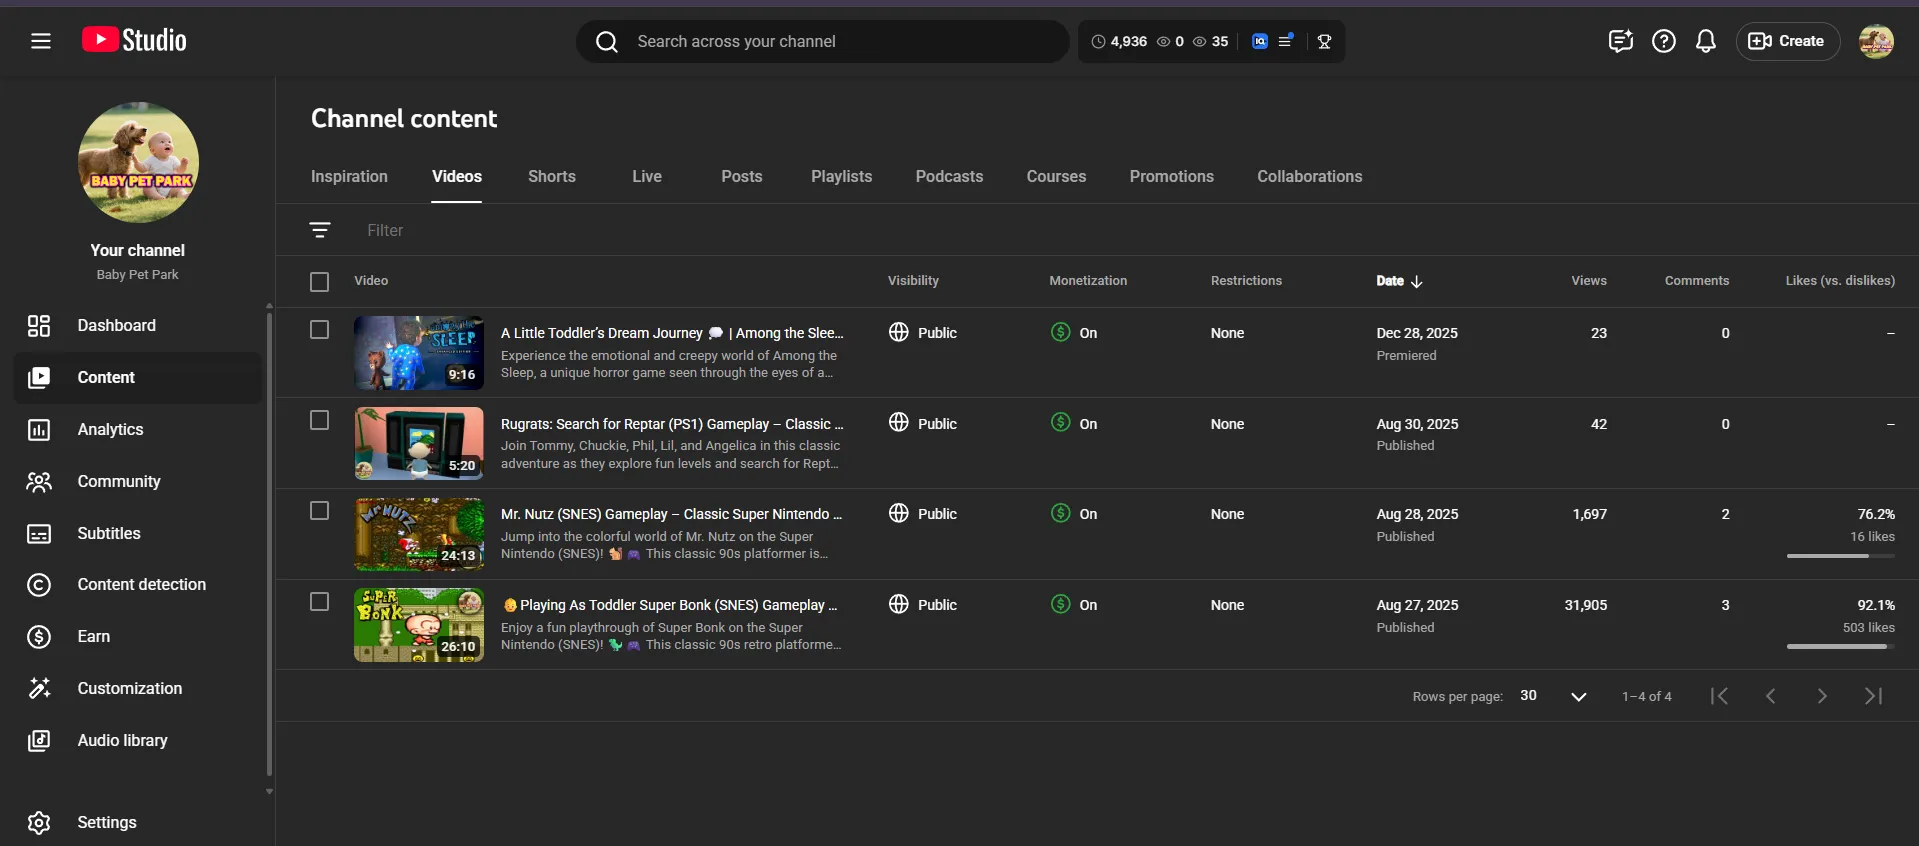Open Earn in the sidebar

point(138,637)
